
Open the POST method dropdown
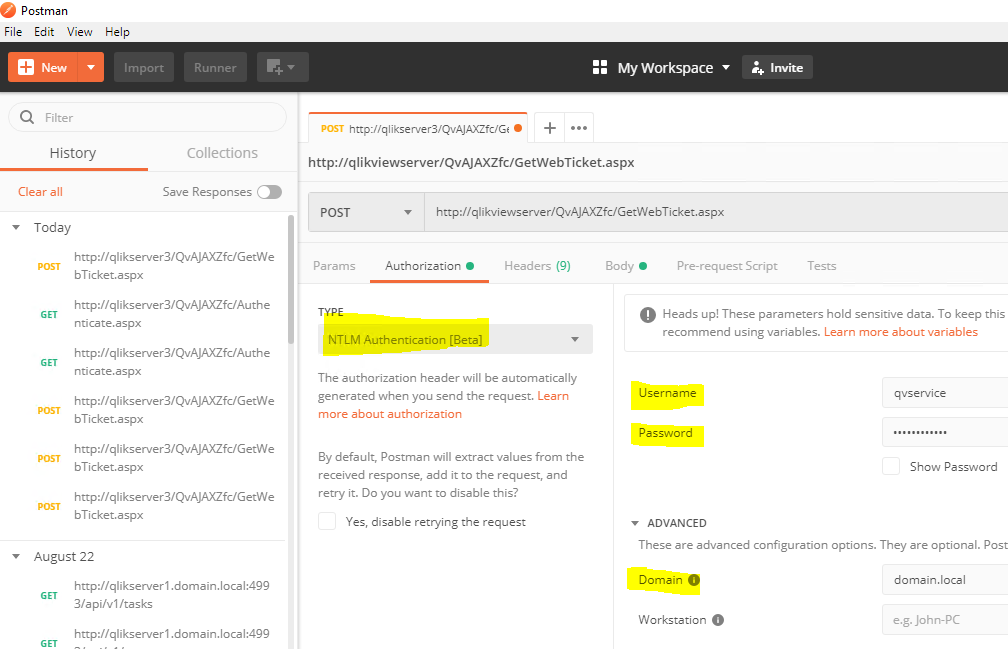click(365, 212)
